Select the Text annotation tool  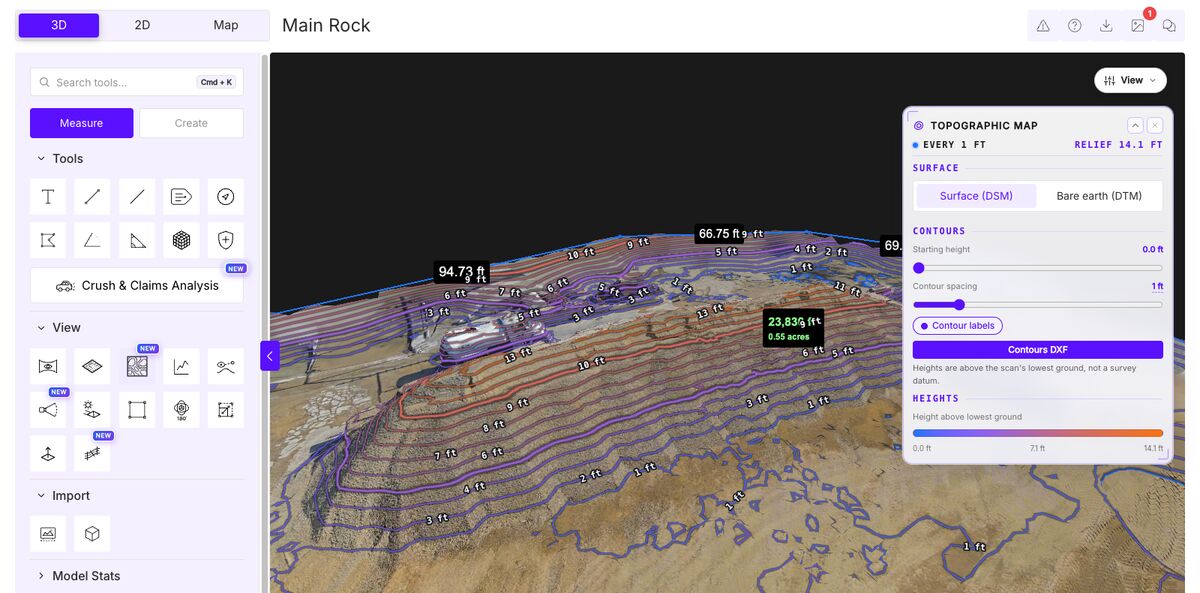click(48, 197)
